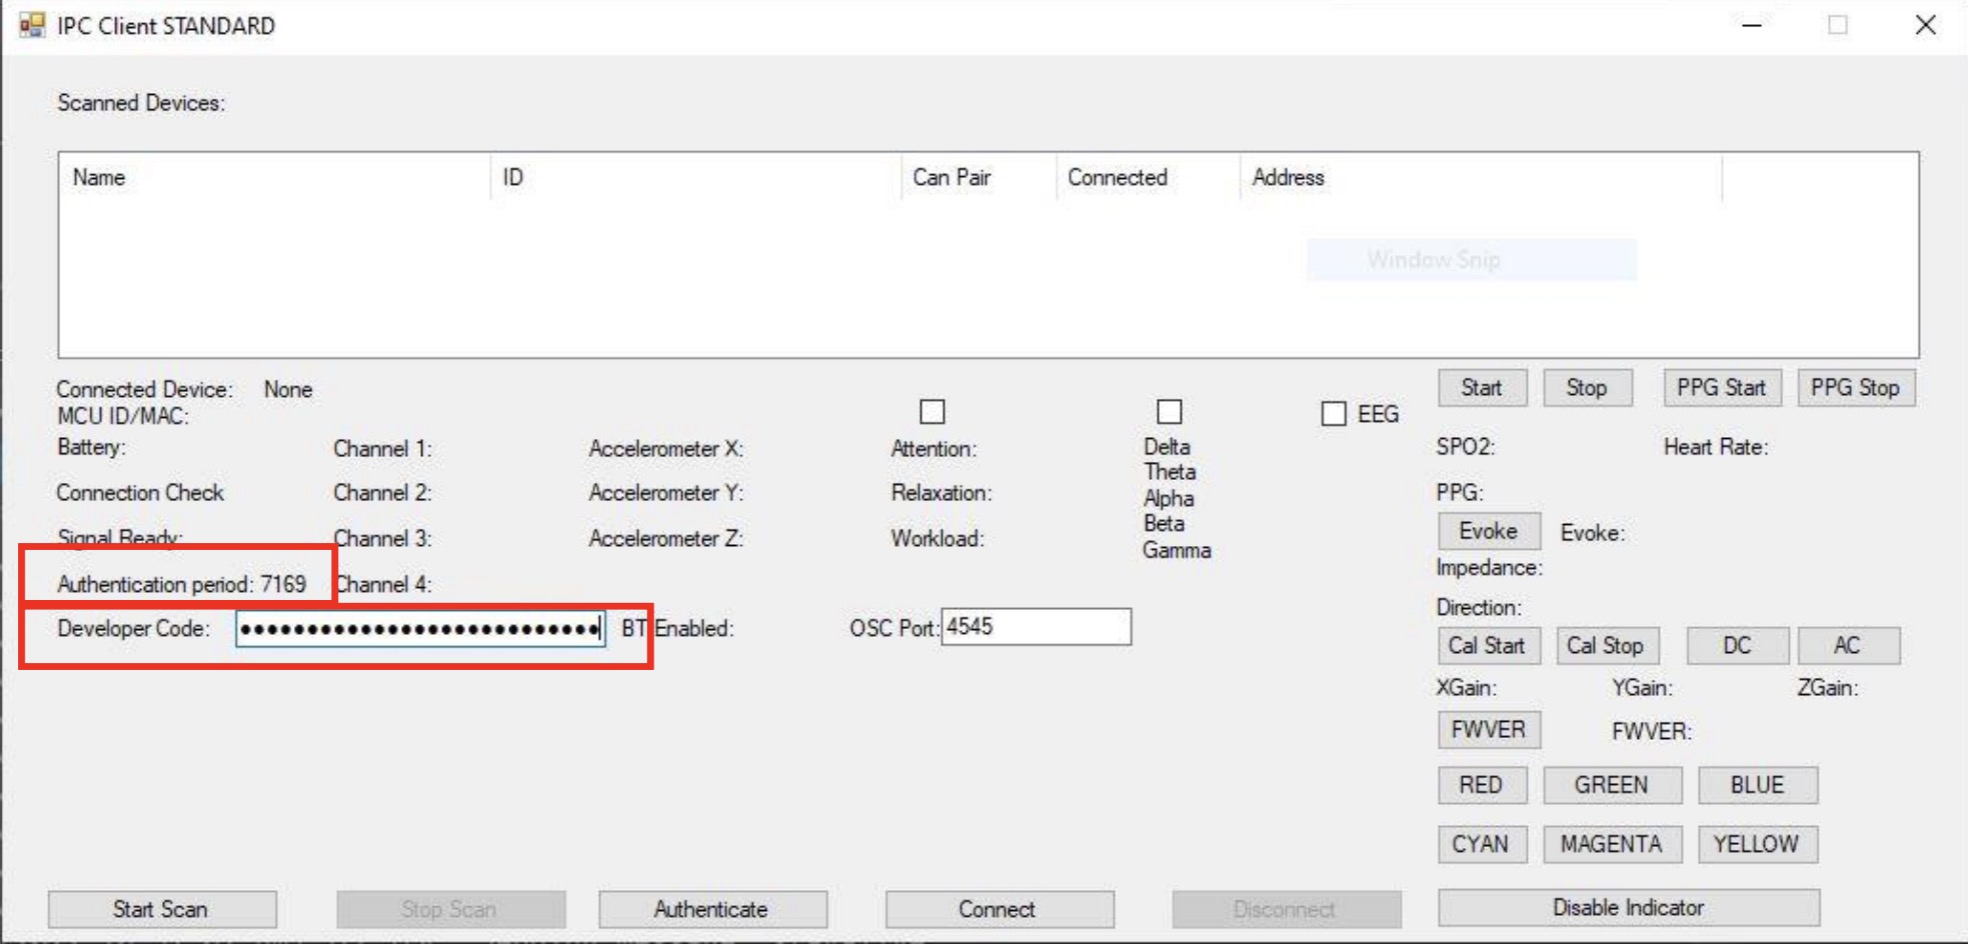Select the OSC Port input field
Screen dimensions: 1968x948
tap(1036, 628)
